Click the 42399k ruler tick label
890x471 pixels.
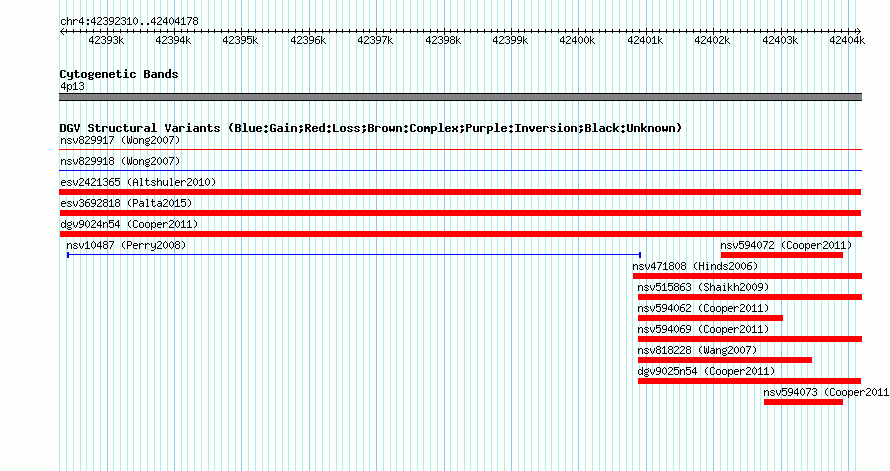pyautogui.click(x=510, y=40)
